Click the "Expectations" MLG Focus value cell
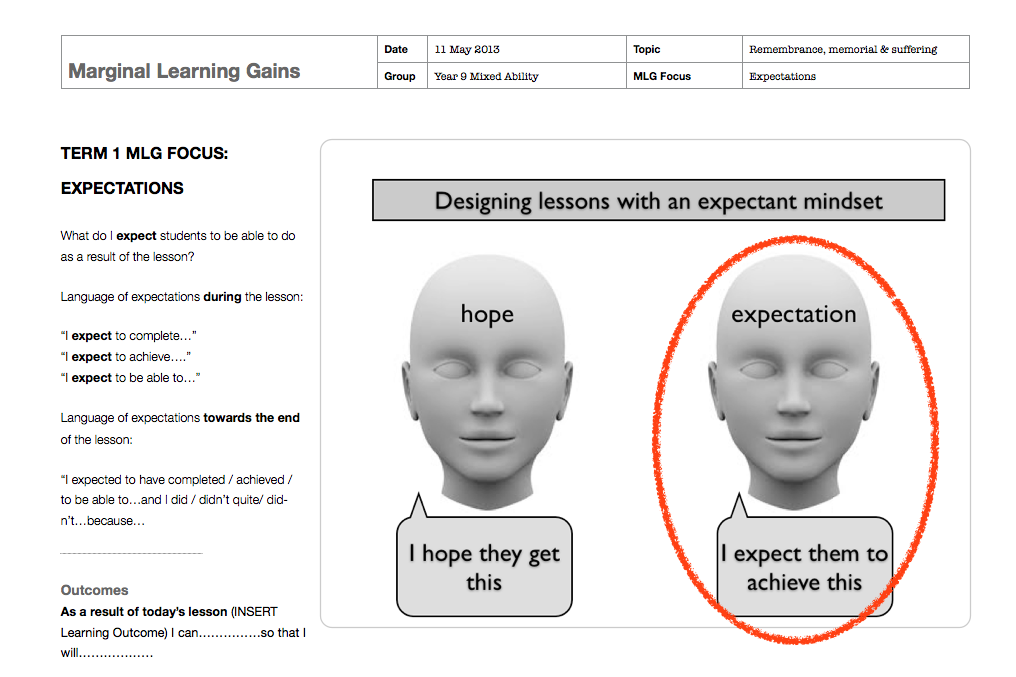The height and width of the screenshot is (677, 1016). [x=782, y=76]
